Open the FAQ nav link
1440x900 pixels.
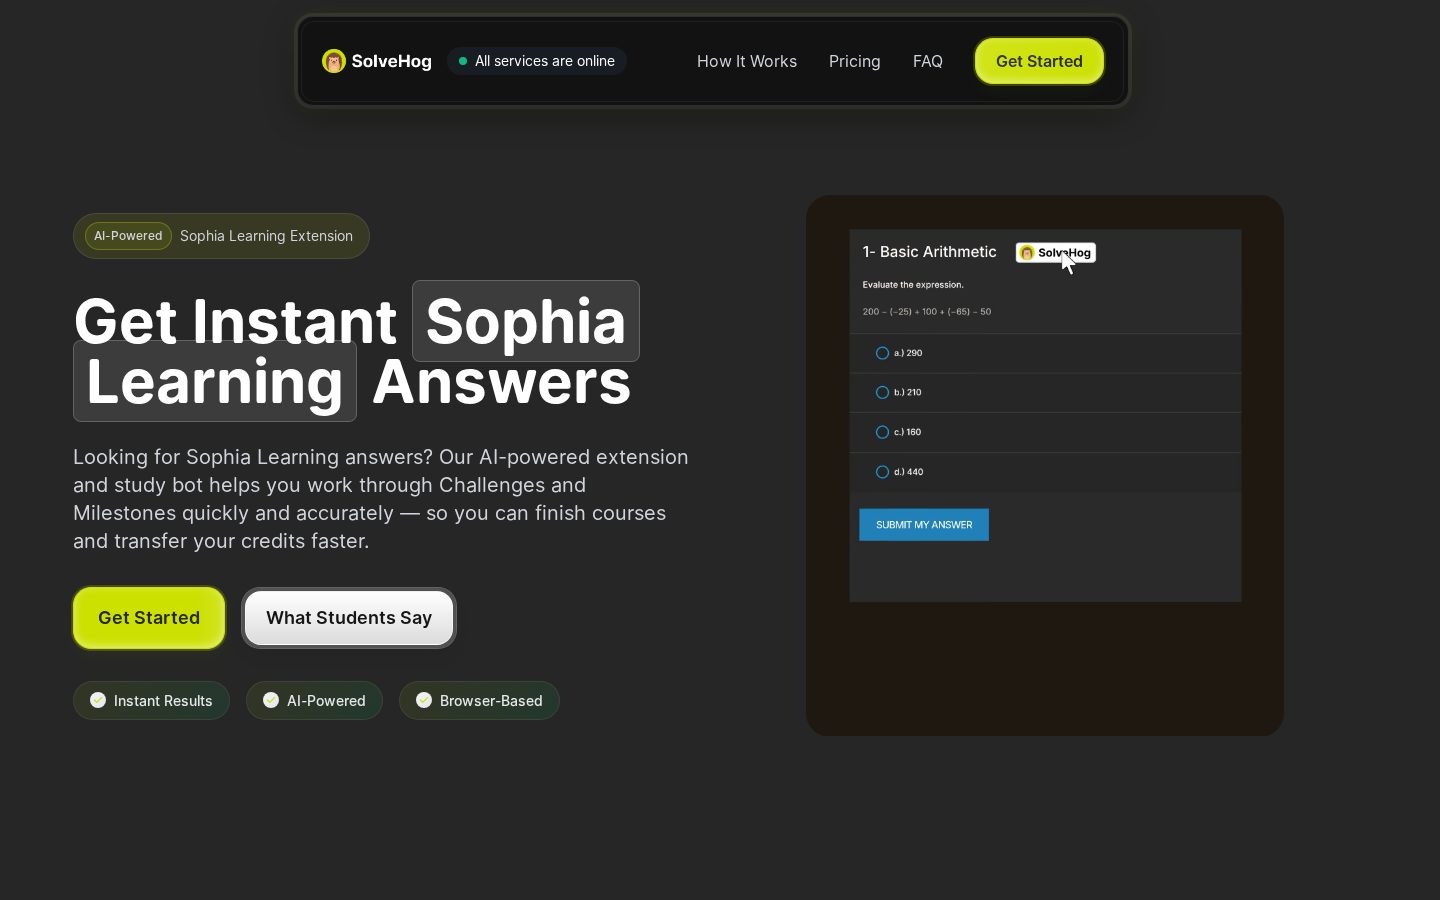928,61
